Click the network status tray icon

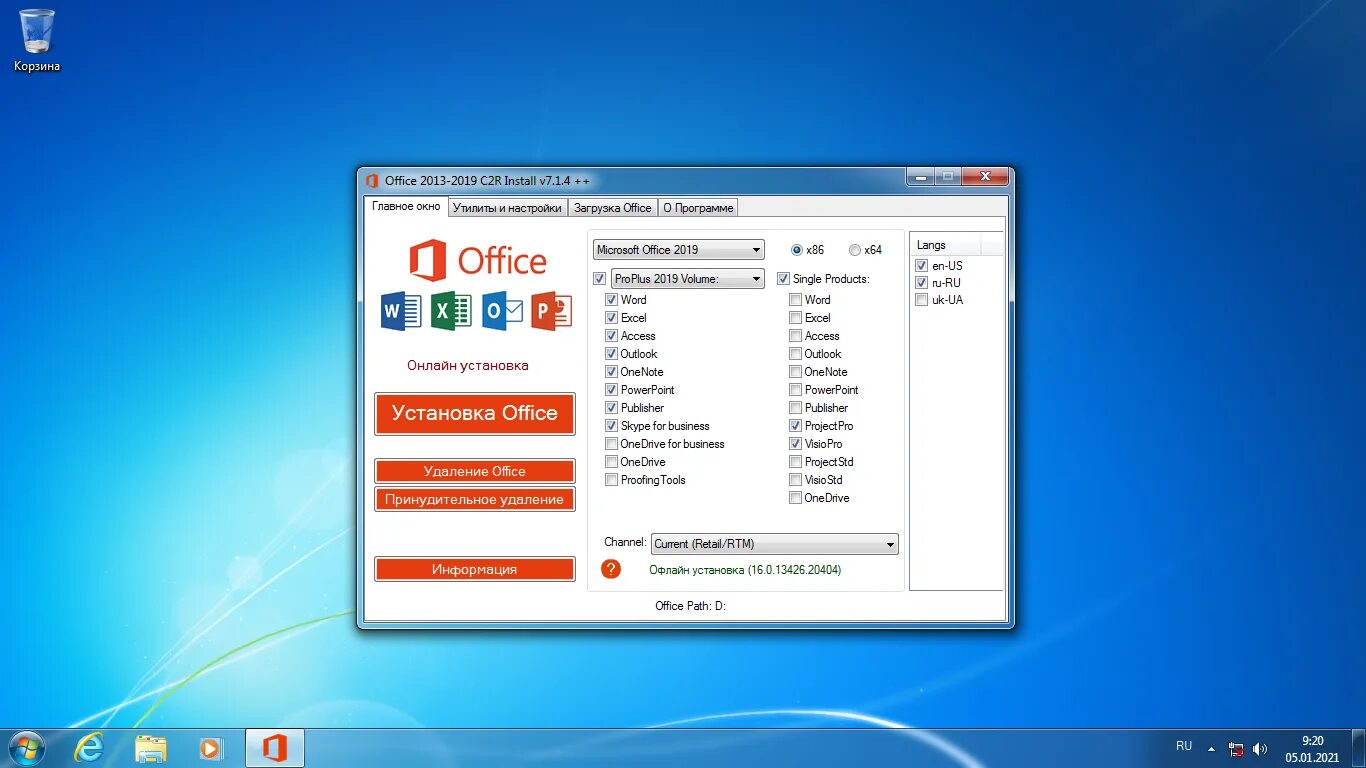tap(1237, 749)
